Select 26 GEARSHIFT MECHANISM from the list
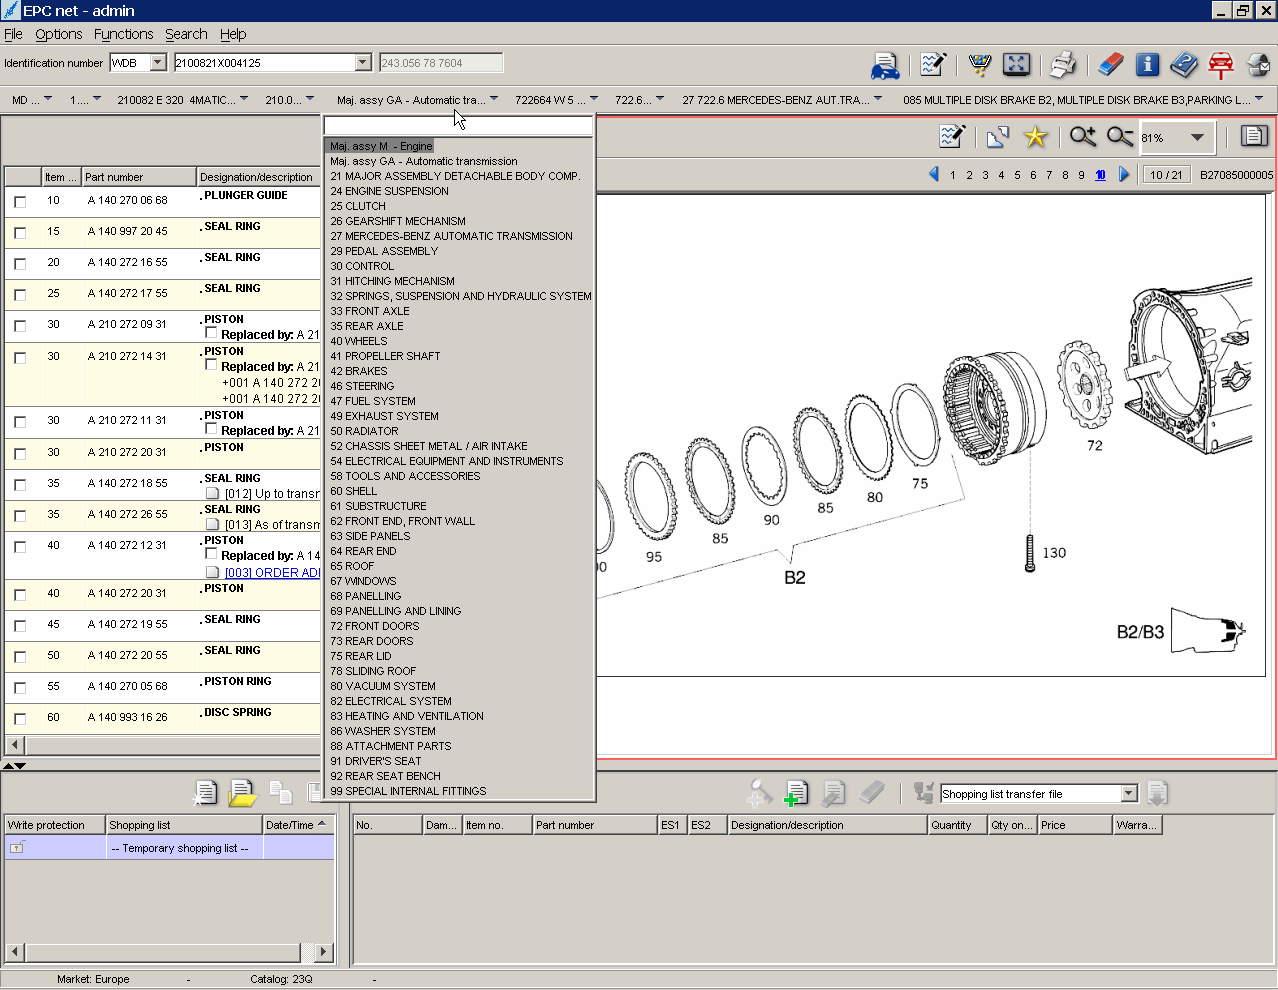This screenshot has height=990, width=1278. pos(400,221)
